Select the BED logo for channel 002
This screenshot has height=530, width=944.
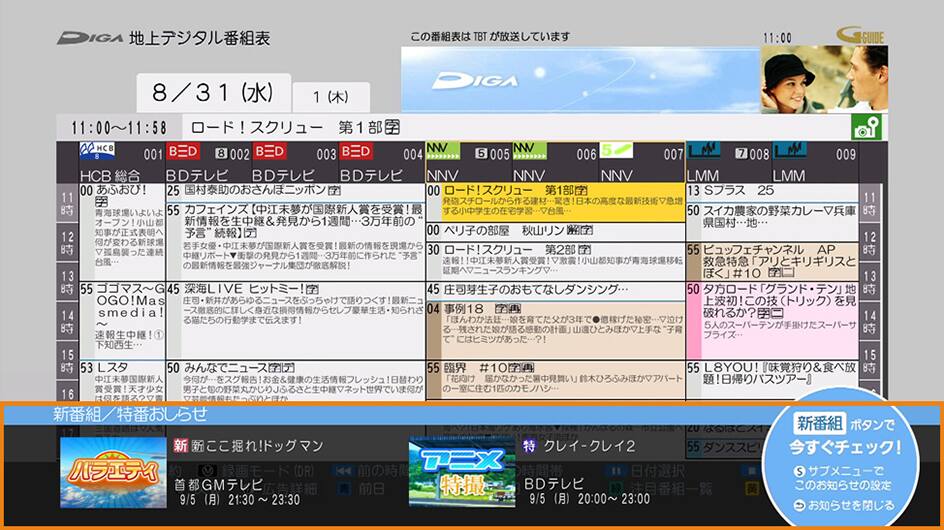(x=183, y=151)
